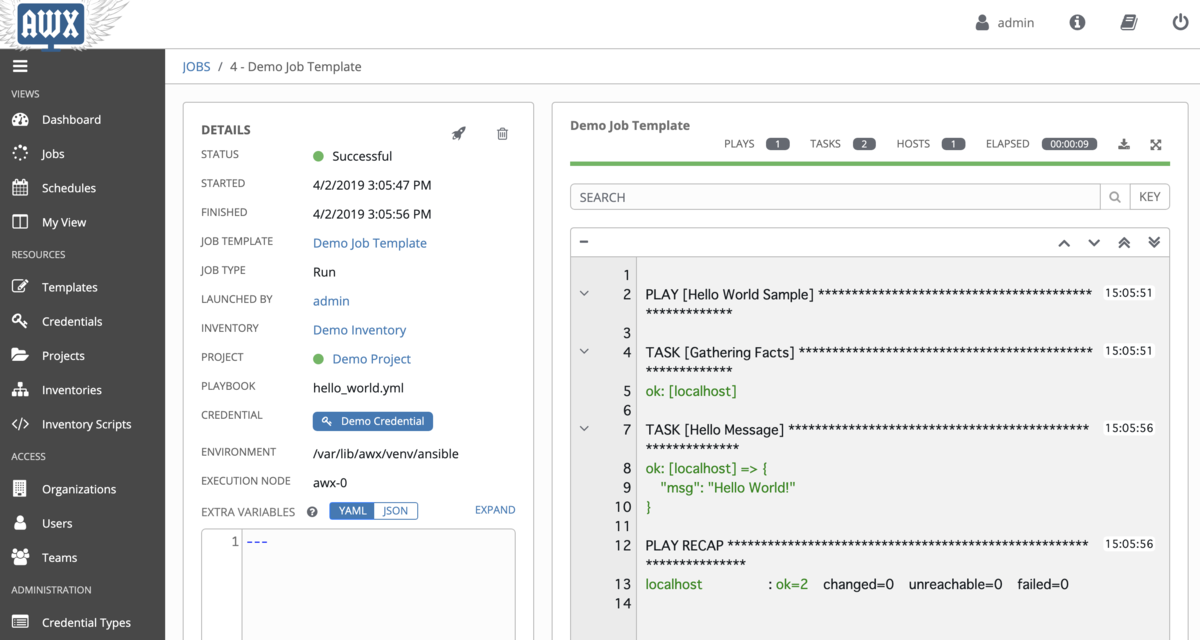Click the Users person icon in sidebar

click(20, 523)
